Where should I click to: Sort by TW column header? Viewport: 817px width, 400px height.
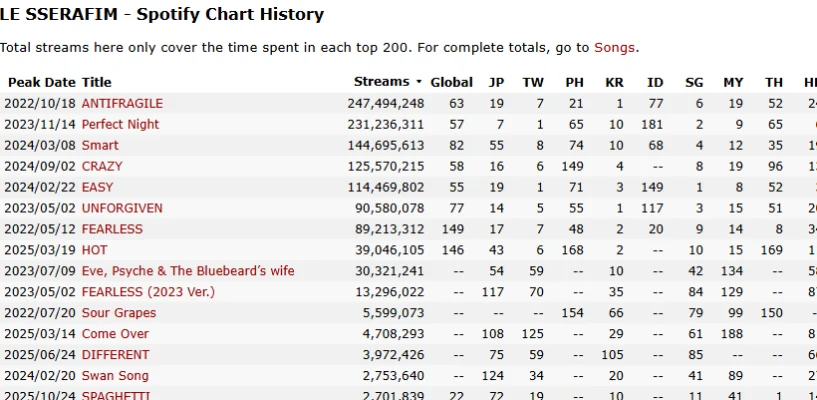(x=535, y=82)
